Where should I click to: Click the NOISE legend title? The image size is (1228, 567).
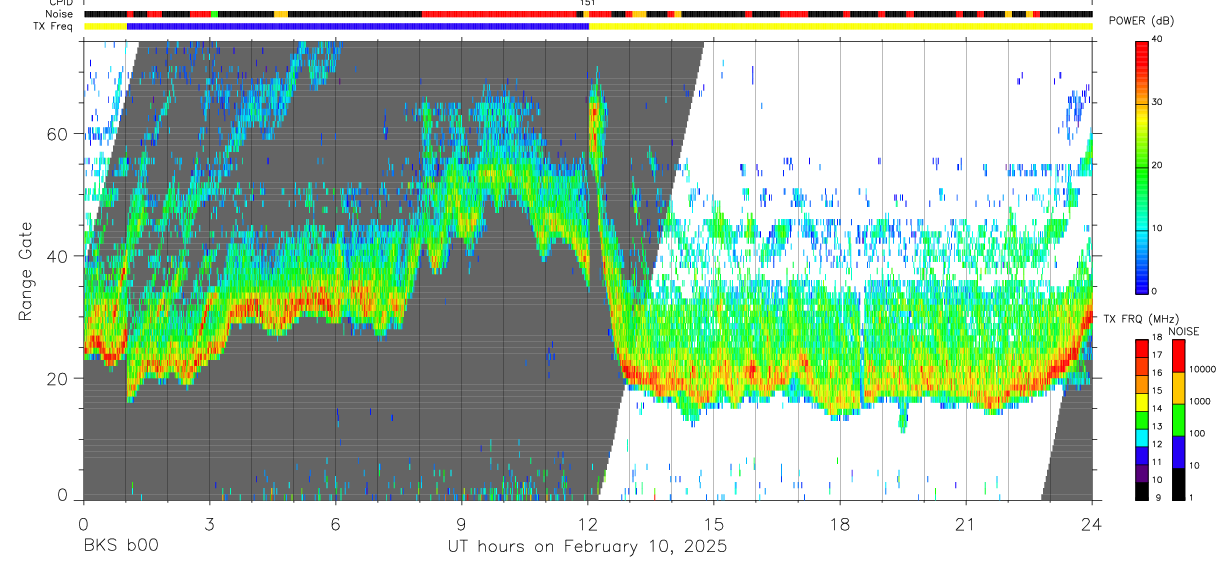tap(1184, 331)
